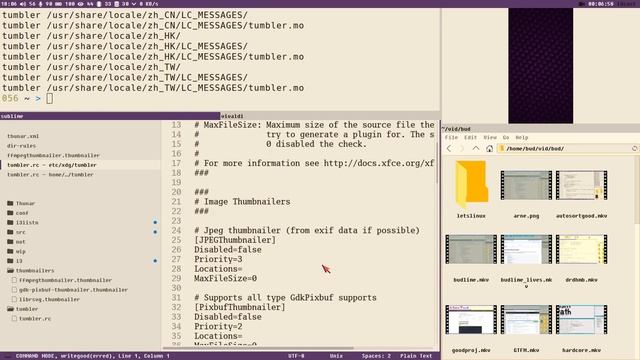Screen dimensions: 640x360
Task: Click the UTF-8 encoding in status bar
Action: [296, 356]
